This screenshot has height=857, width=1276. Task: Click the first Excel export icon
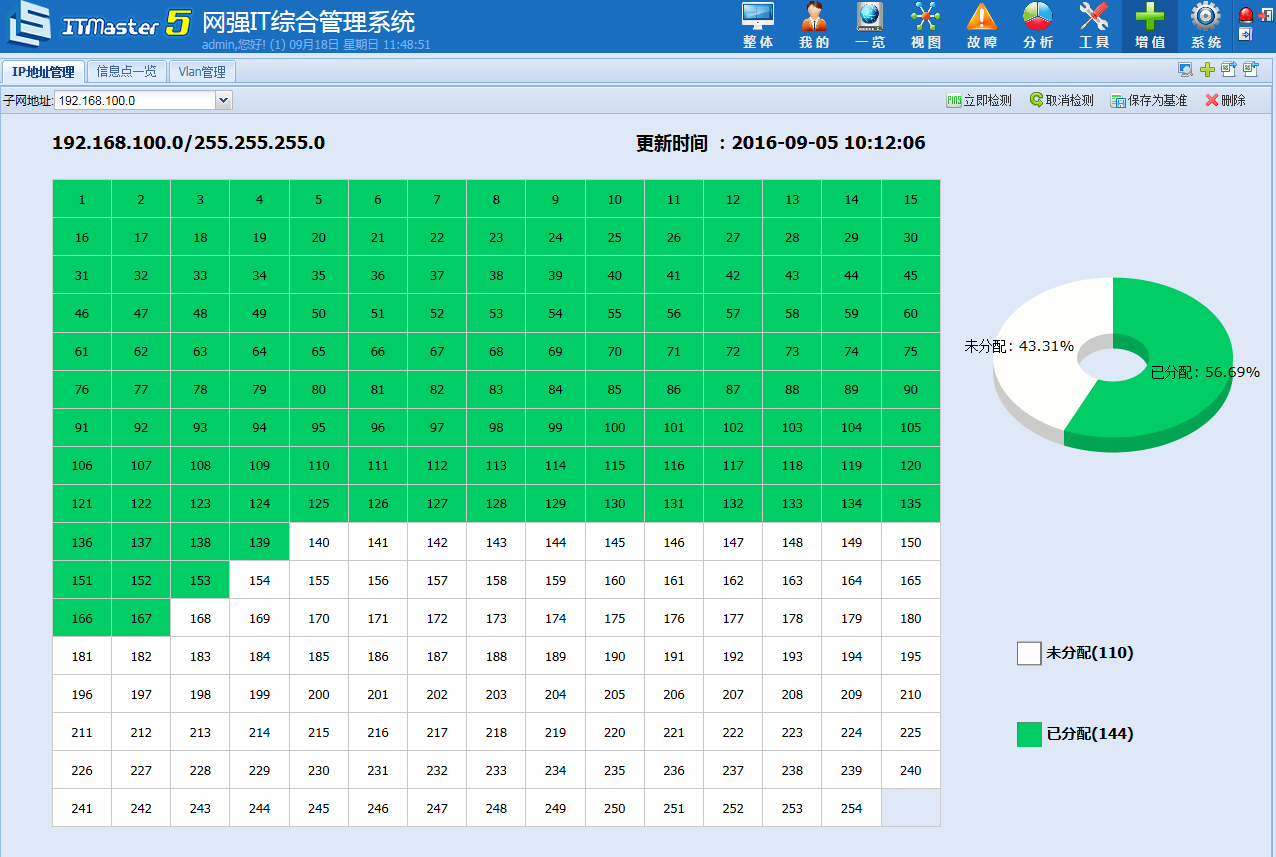(x=1229, y=70)
